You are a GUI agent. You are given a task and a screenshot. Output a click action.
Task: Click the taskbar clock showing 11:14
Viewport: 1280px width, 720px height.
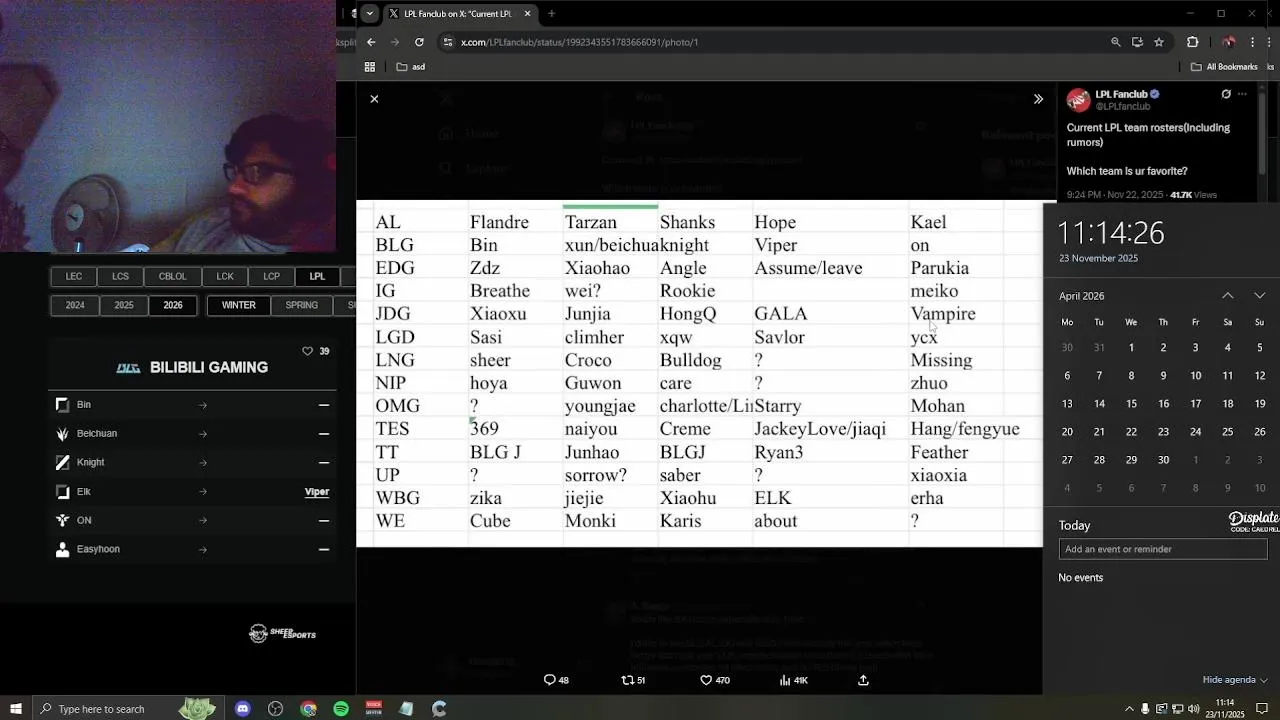(1225, 709)
